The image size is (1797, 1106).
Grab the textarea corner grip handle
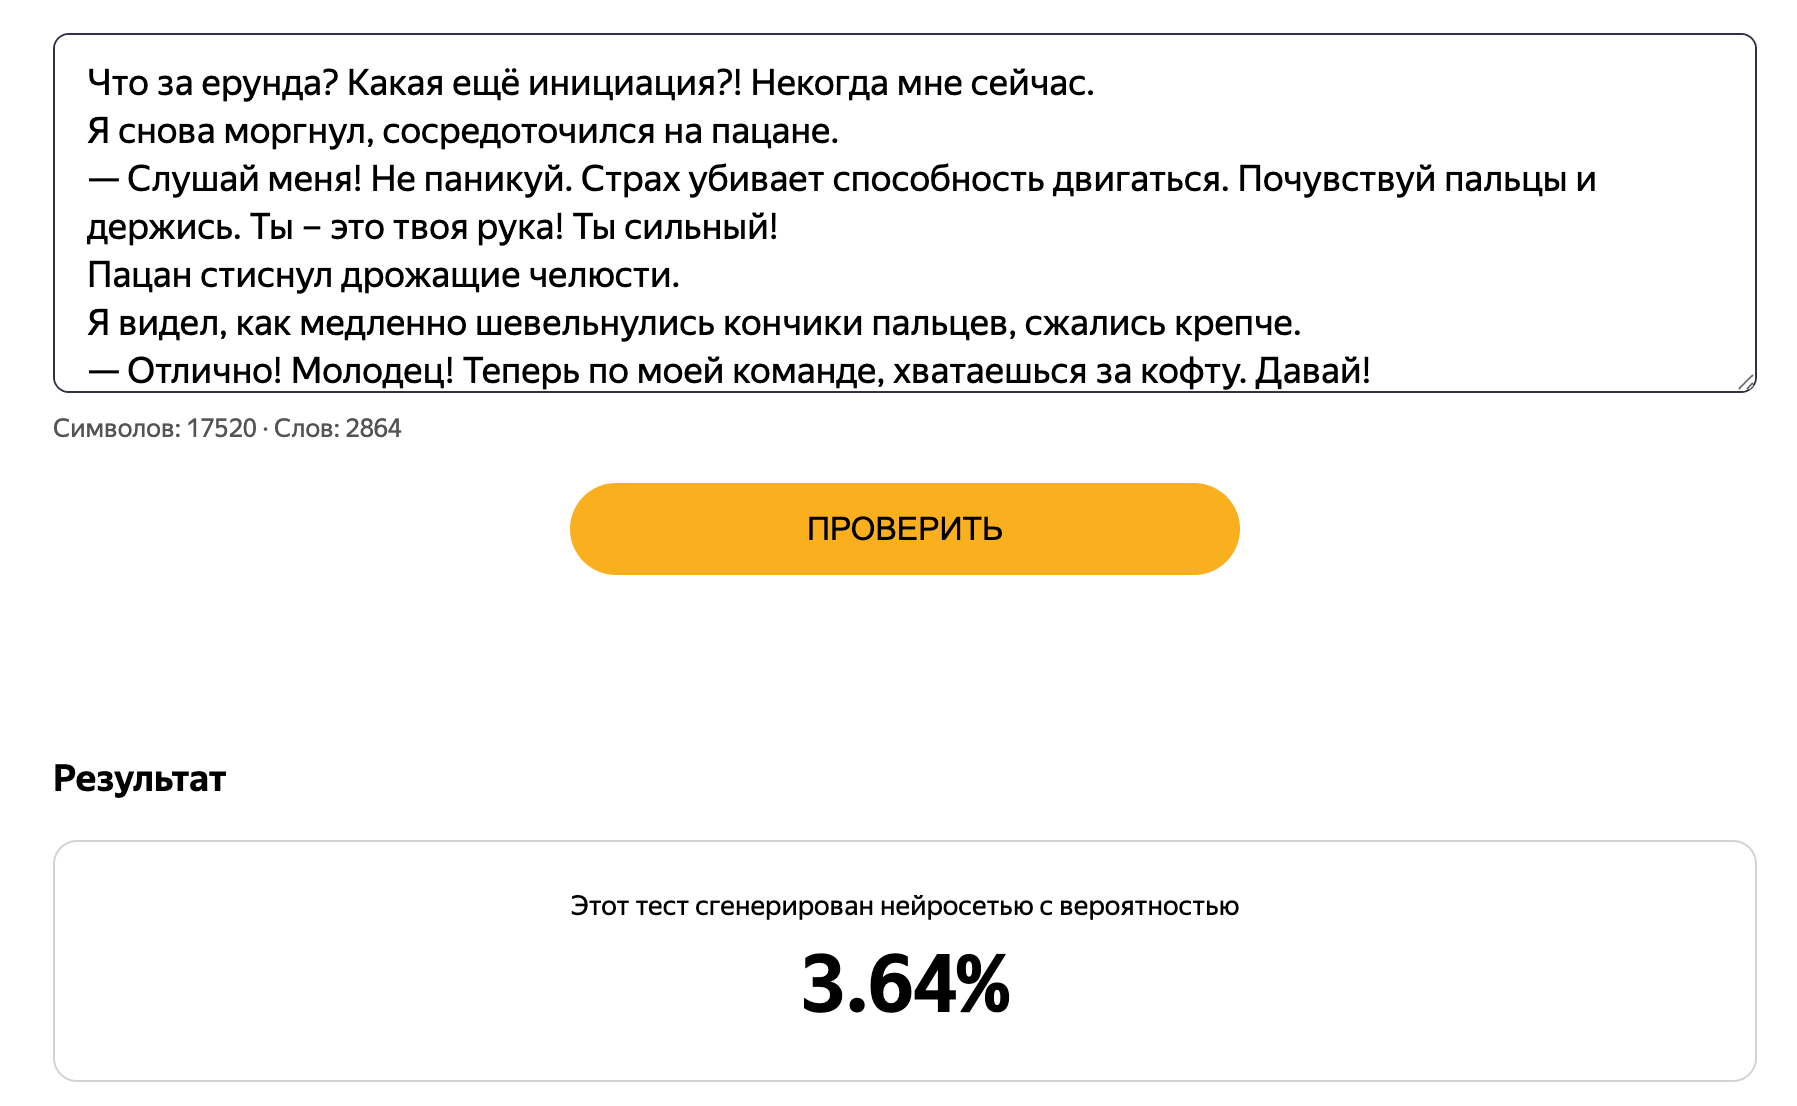point(1745,381)
